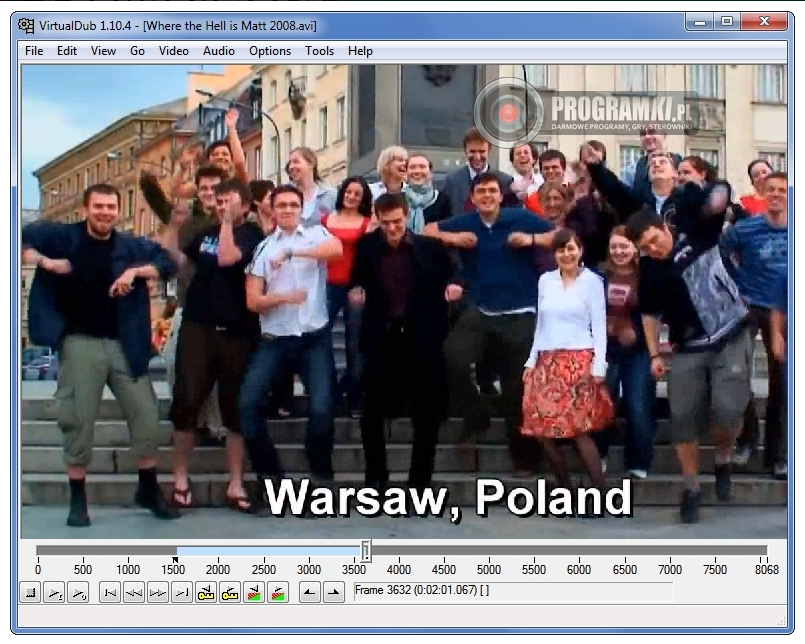This screenshot has width=805, height=644.
Task: Open the File menu
Action: 34,51
